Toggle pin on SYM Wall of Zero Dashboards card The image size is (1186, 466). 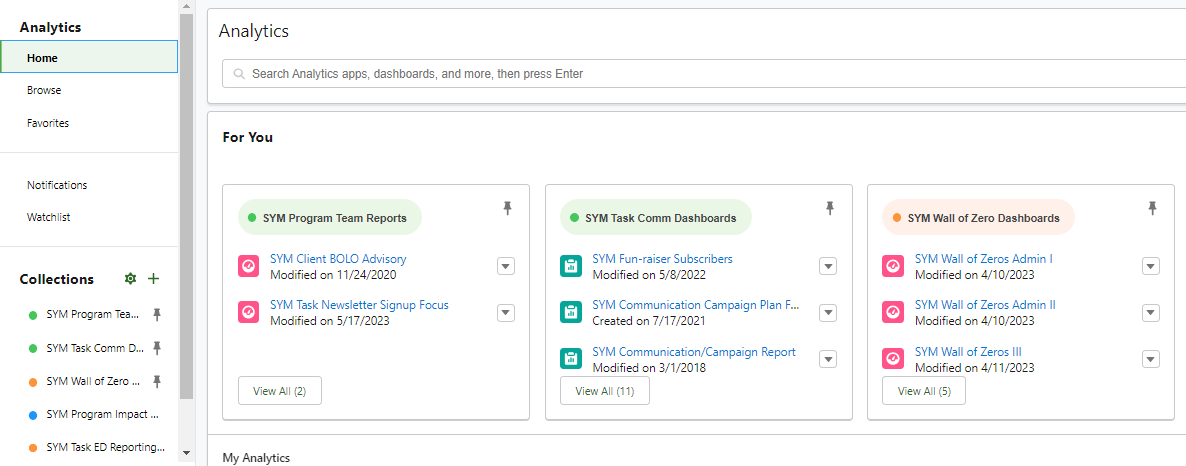(1152, 208)
